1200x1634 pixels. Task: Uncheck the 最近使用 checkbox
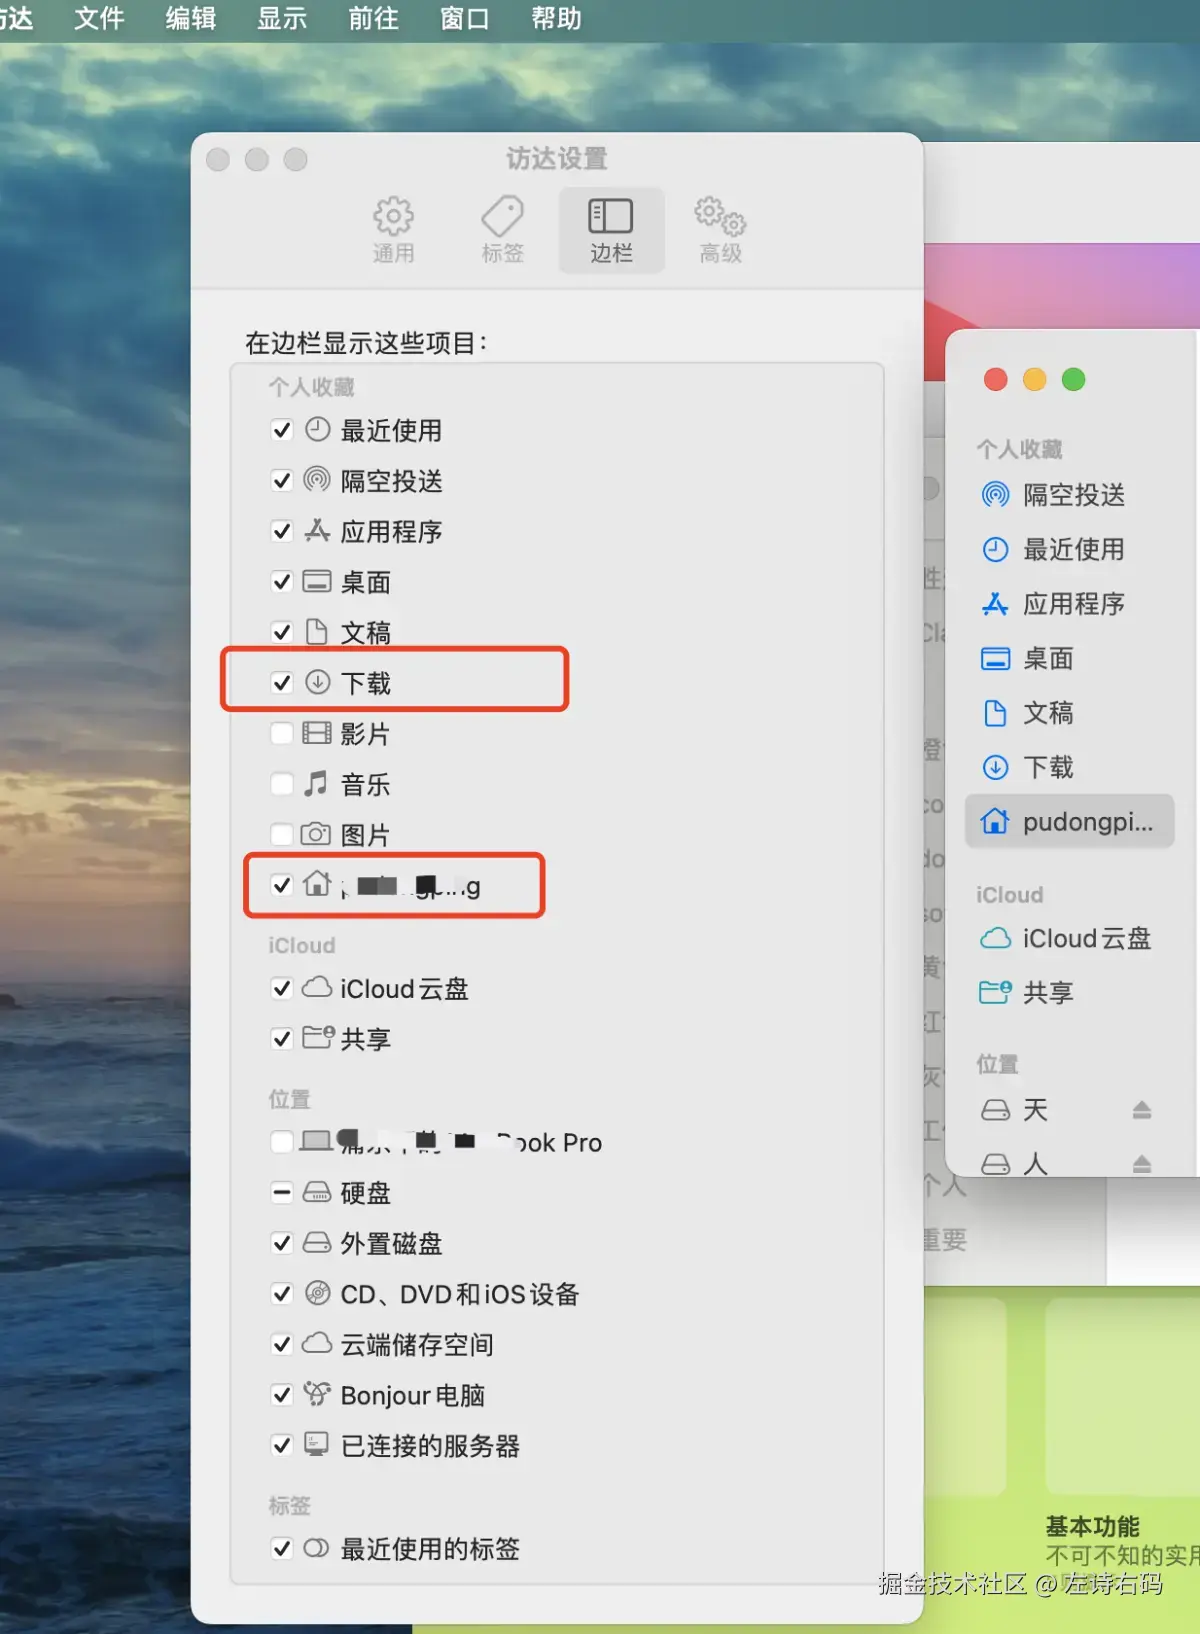tap(282, 430)
